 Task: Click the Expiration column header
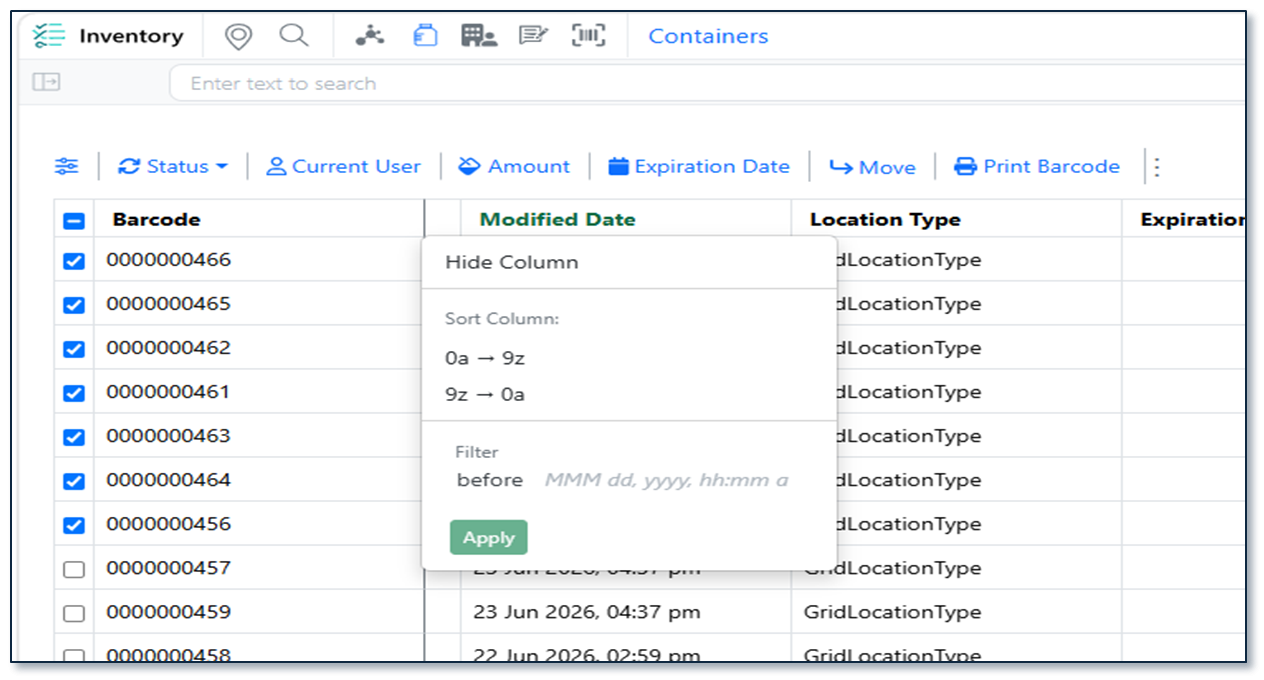click(1192, 220)
